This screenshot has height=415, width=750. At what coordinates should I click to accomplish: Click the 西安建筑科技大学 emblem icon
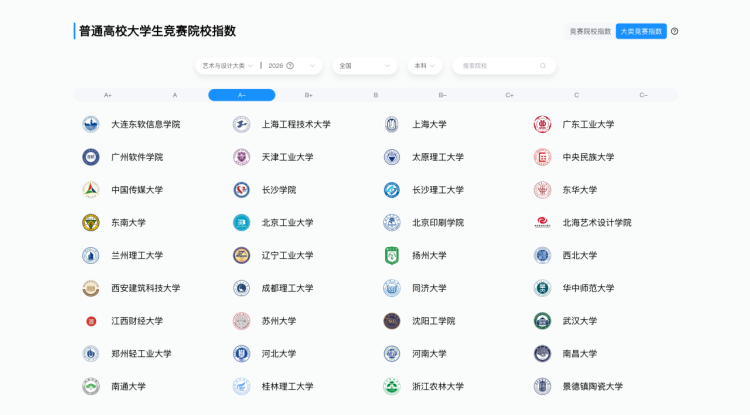pyautogui.click(x=90, y=288)
